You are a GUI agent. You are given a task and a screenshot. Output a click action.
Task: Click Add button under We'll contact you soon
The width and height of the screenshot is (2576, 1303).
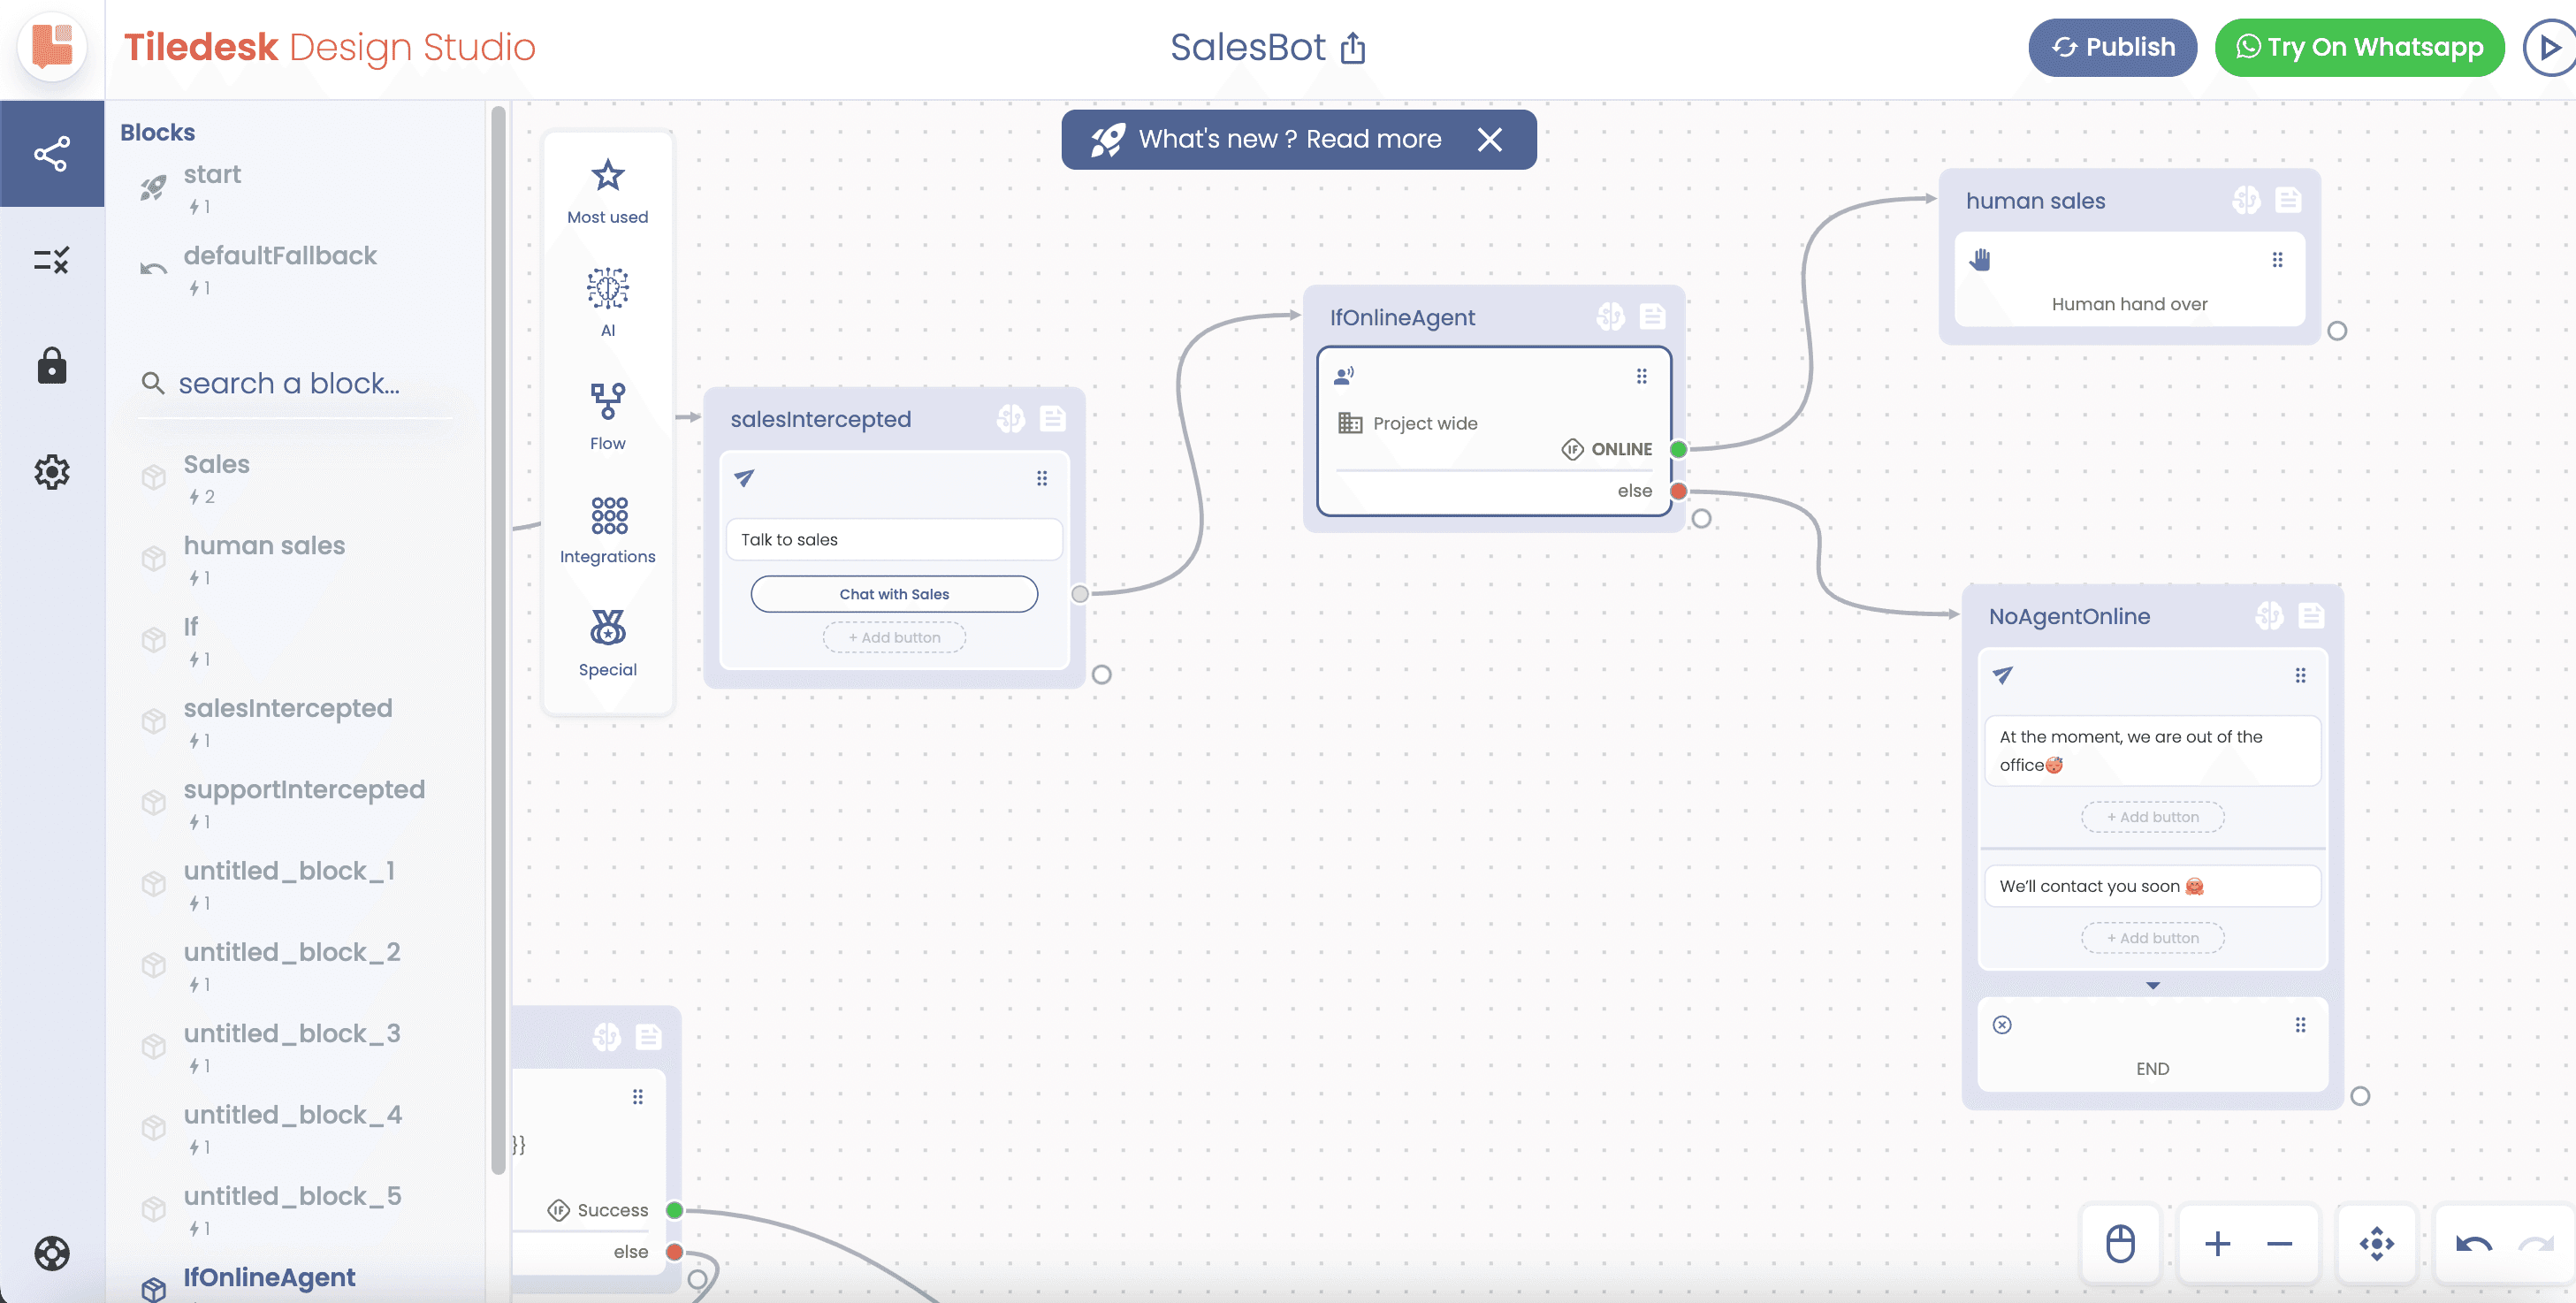(2153, 938)
